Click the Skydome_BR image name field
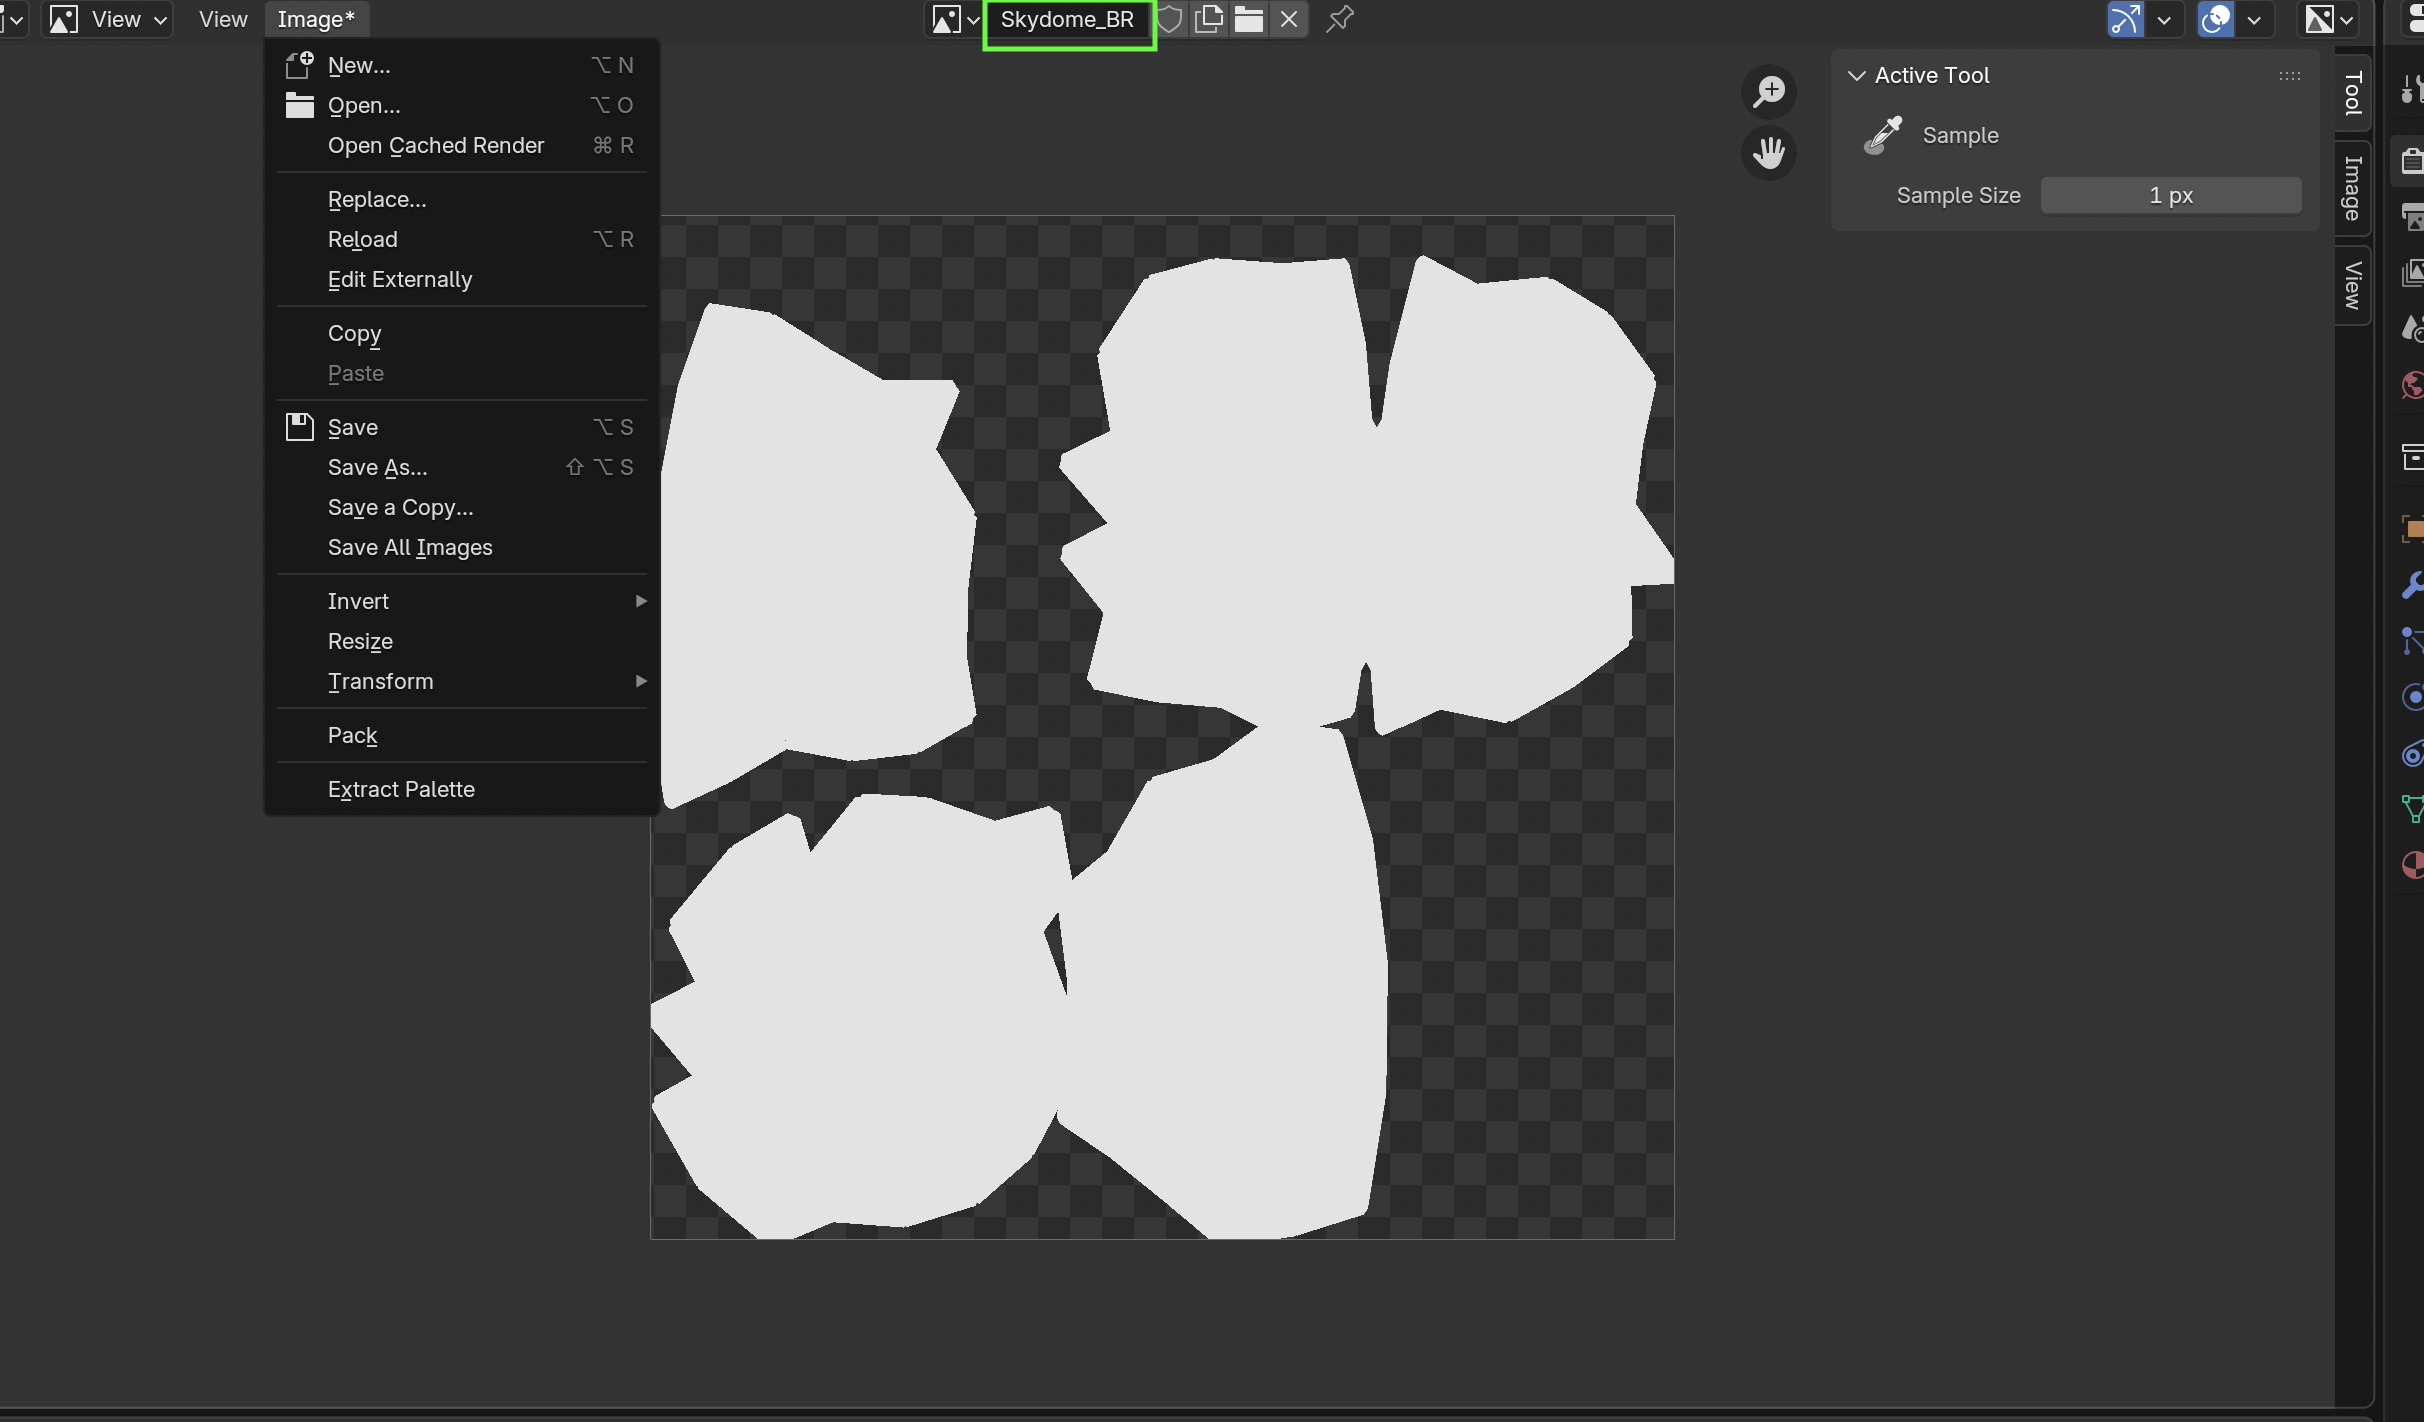2424x1422 pixels. [1067, 19]
